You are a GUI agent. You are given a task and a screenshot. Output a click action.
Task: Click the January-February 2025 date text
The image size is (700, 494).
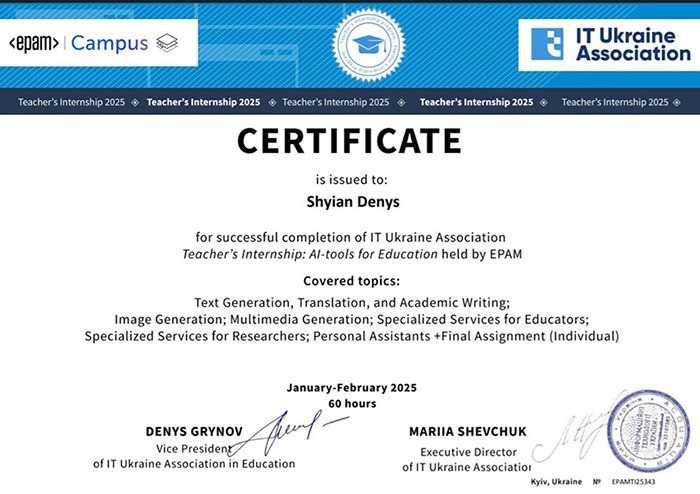351,388
